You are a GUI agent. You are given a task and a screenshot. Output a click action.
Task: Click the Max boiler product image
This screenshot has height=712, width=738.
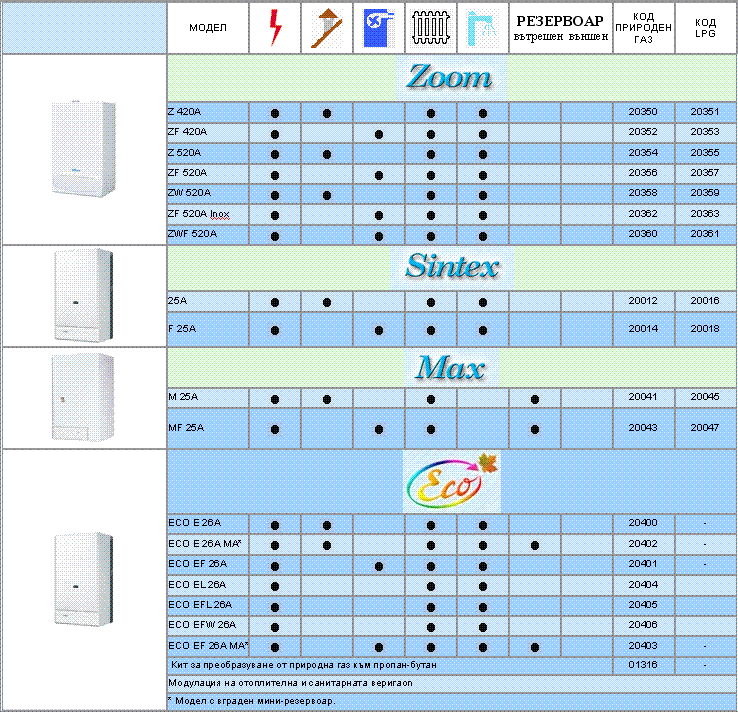83,397
